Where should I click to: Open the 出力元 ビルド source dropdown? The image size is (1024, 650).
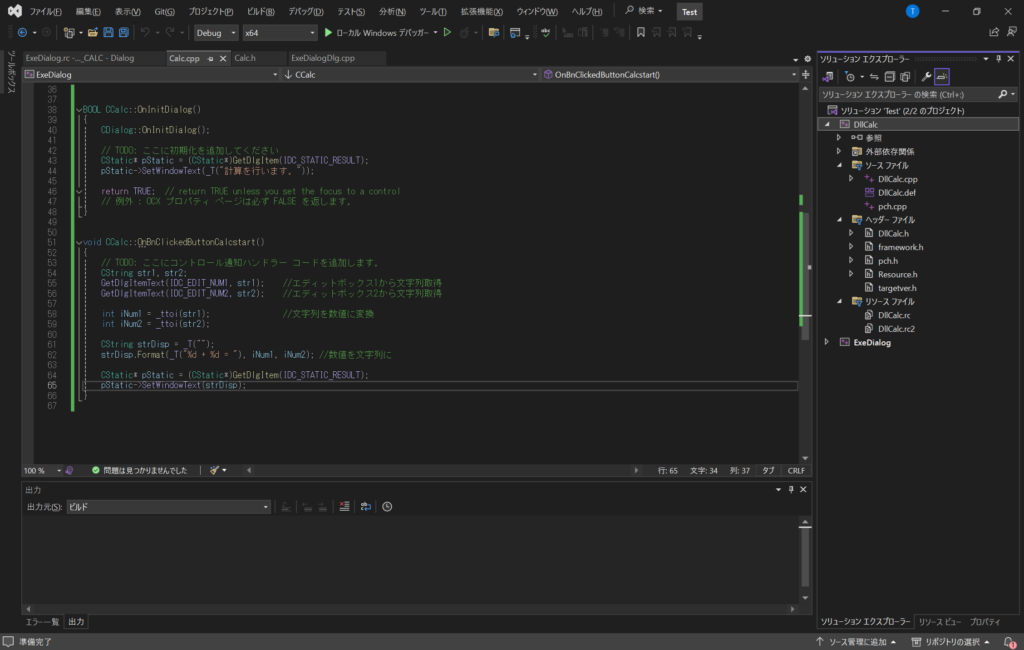pos(168,507)
